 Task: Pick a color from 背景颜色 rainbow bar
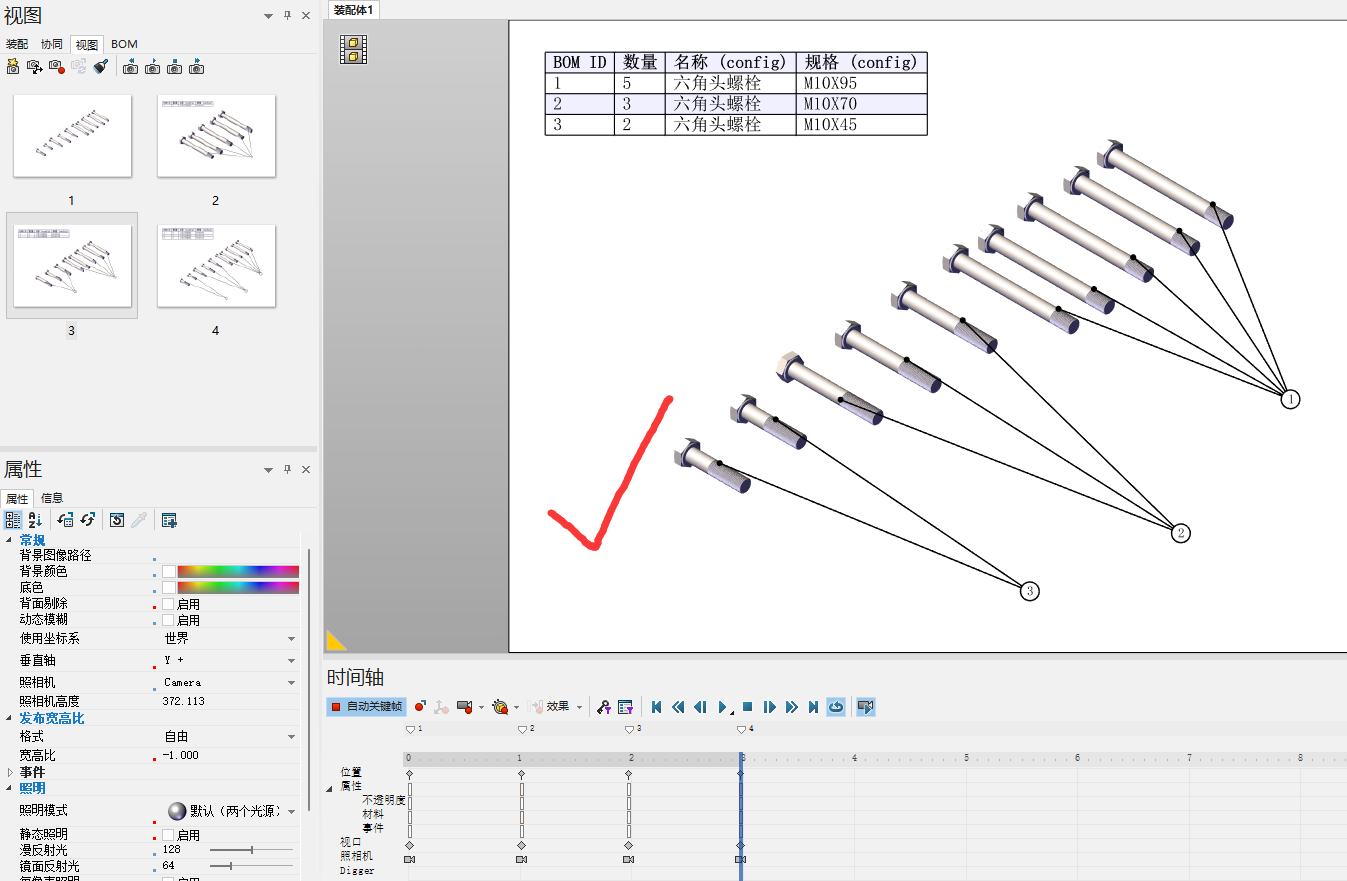point(238,571)
